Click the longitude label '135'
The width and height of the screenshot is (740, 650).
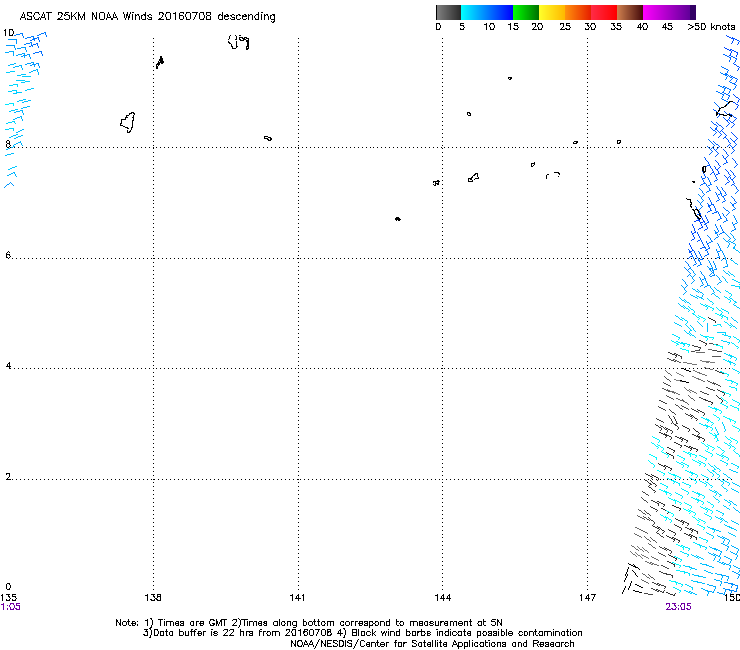click(x=8, y=598)
